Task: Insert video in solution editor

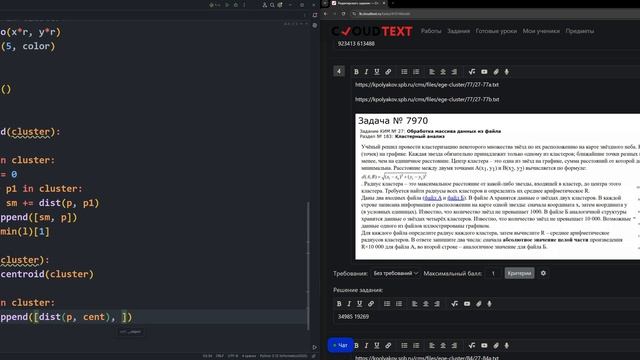Action: [x=467, y=304]
